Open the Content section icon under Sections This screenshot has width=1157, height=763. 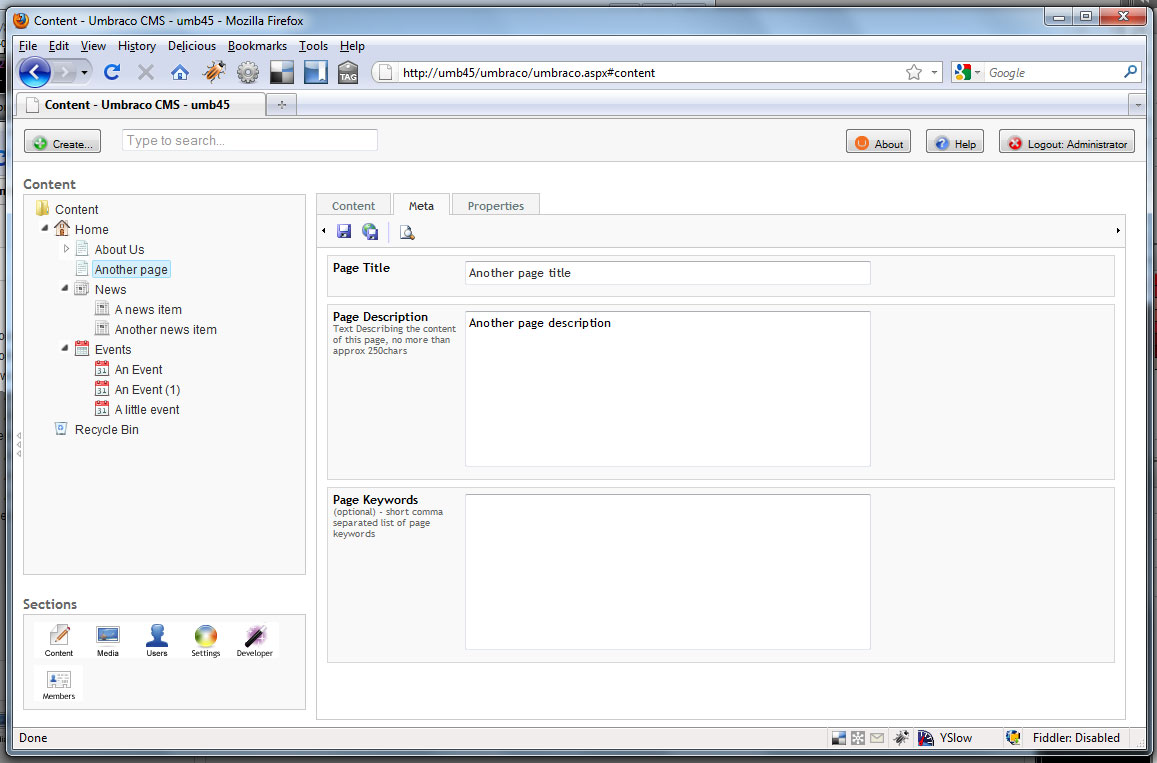59,640
